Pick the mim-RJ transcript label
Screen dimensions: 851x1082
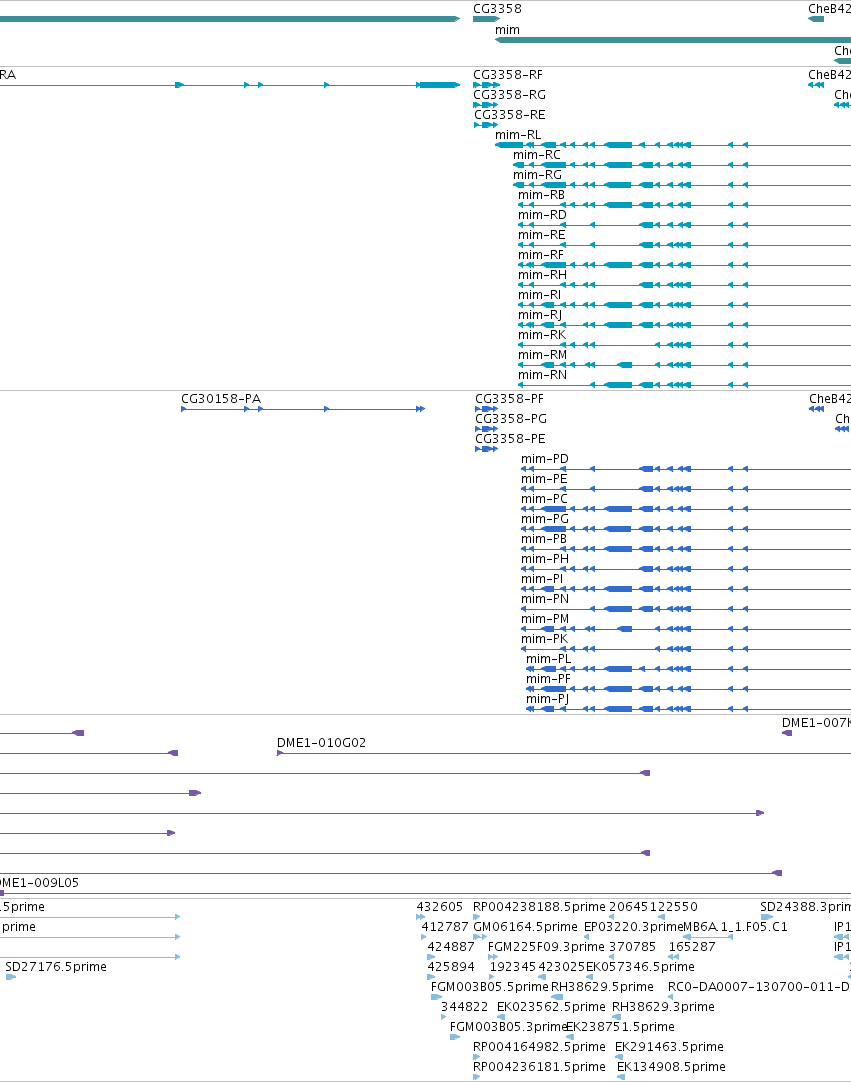[540, 315]
